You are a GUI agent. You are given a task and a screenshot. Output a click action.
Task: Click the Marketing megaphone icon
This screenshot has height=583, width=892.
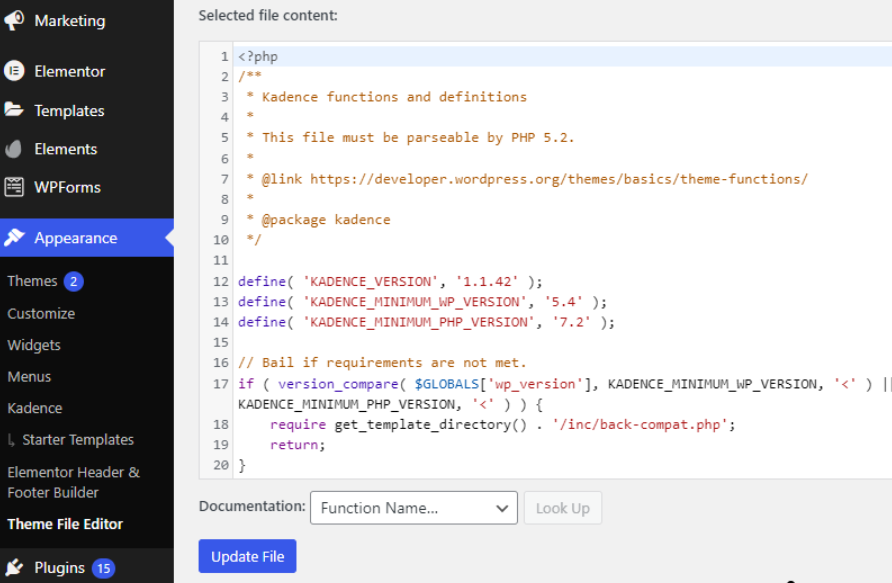click(x=14, y=20)
